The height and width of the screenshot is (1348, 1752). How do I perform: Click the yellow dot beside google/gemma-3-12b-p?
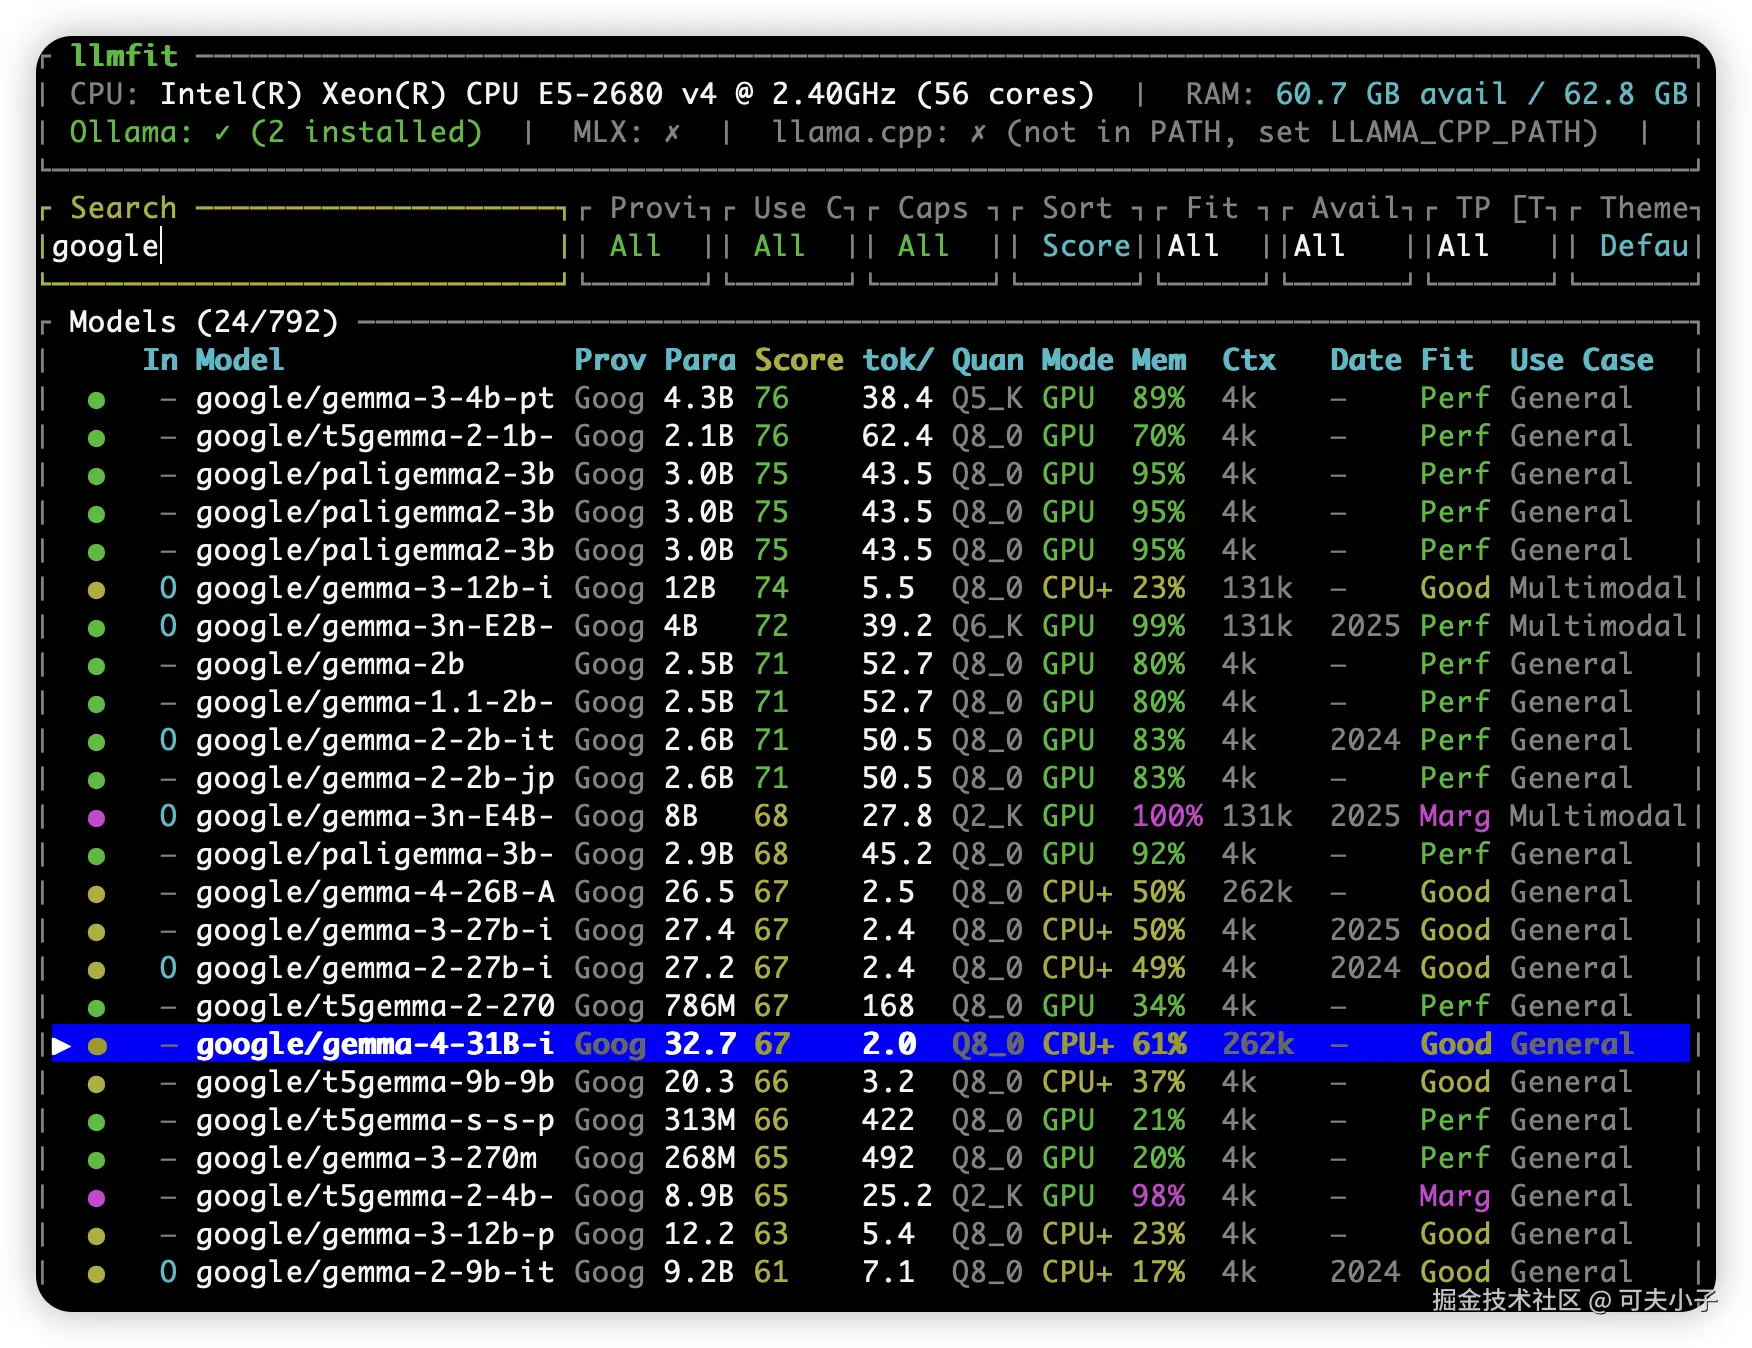[96, 1236]
